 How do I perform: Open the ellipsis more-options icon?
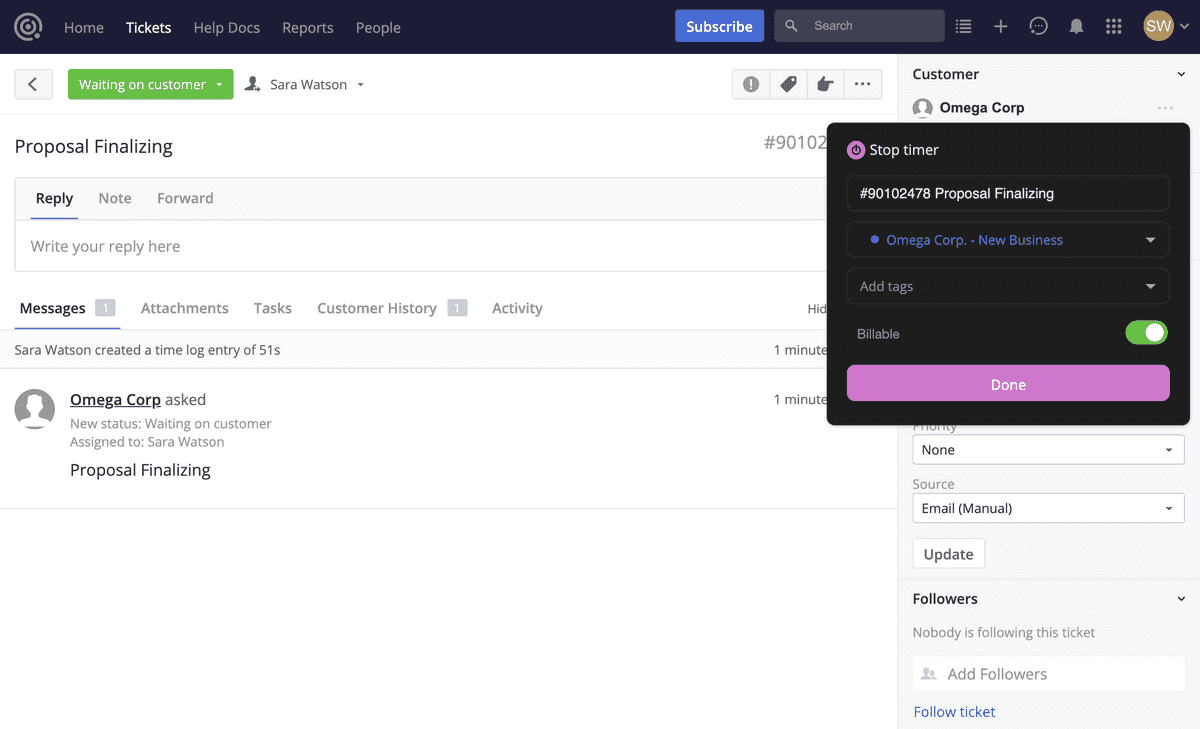(862, 84)
